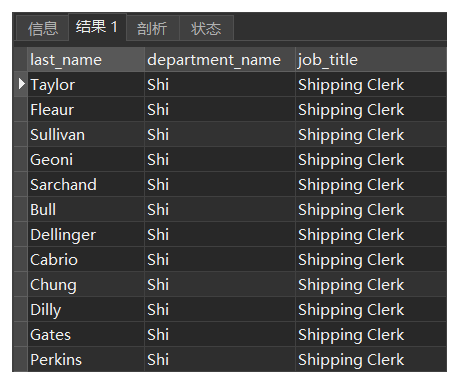The height and width of the screenshot is (384, 460).
Task: Select the Geoni last name cell
Action: (x=86, y=160)
